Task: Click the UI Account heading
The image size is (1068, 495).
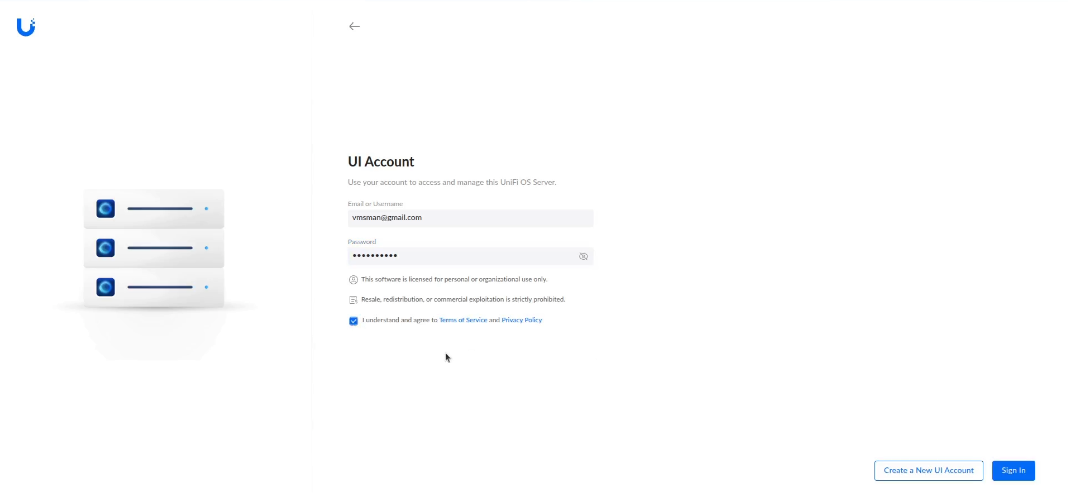Action: click(381, 162)
